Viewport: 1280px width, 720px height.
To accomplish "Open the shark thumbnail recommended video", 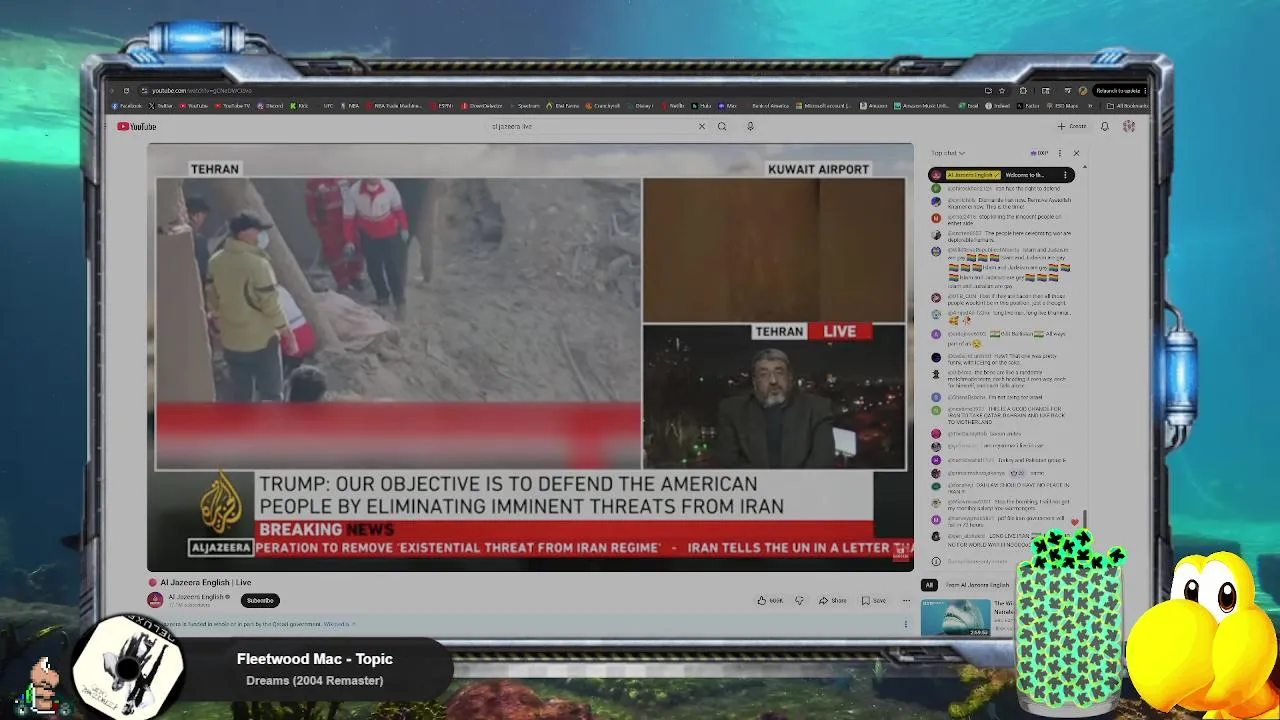I will tap(955, 617).
